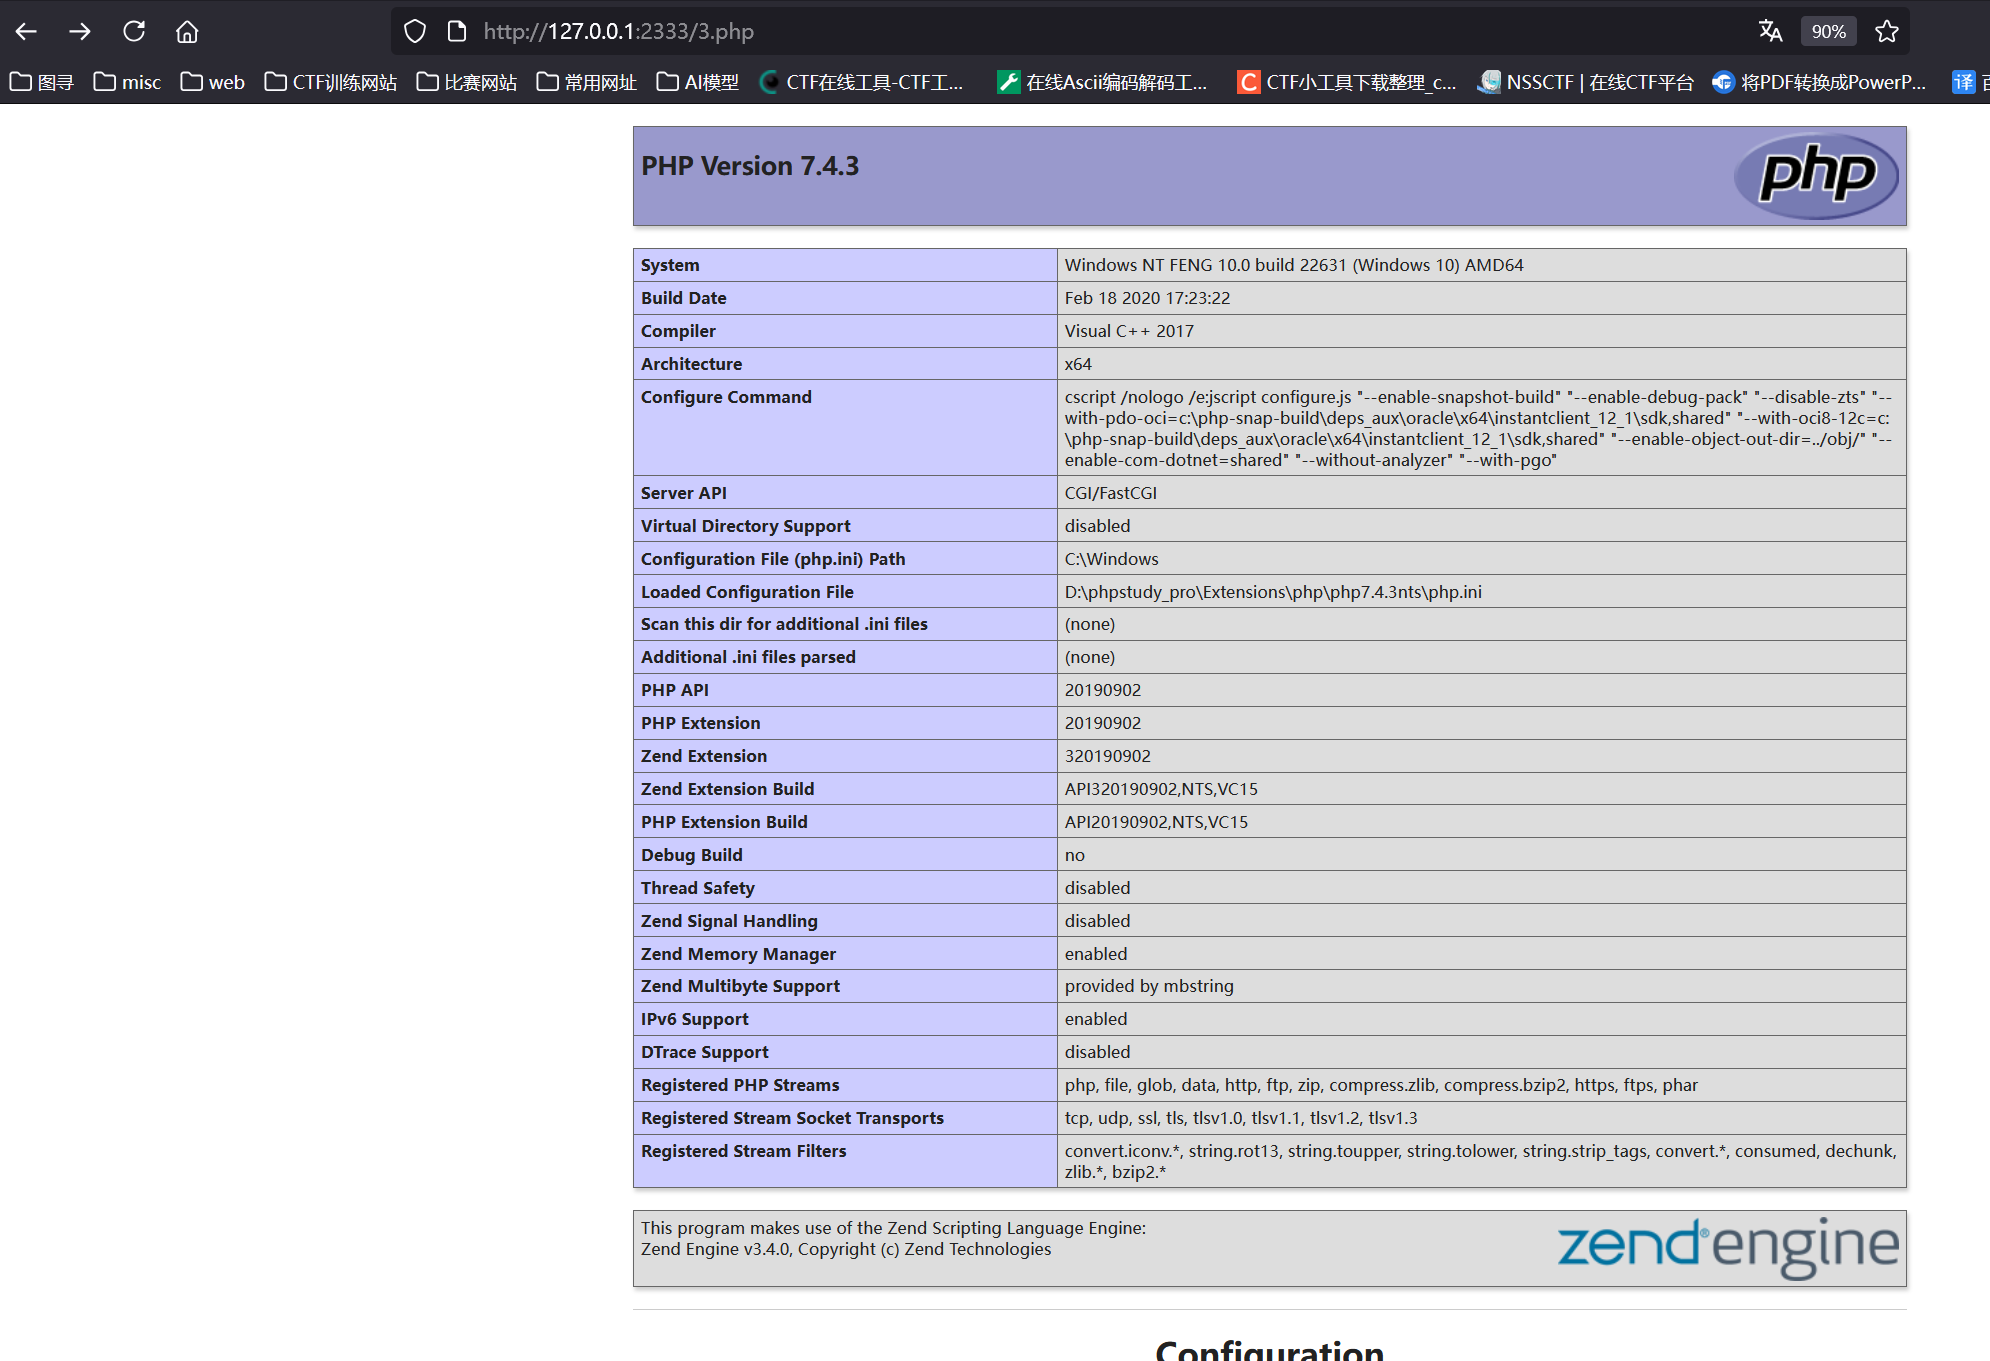Screen dimensions: 1990x1361
Task: Click the browser back arrow
Action: tap(26, 31)
